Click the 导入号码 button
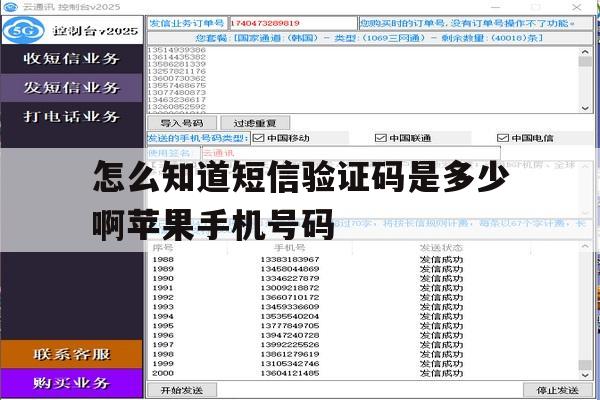Viewport: 600px width, 400px height. tap(182, 123)
